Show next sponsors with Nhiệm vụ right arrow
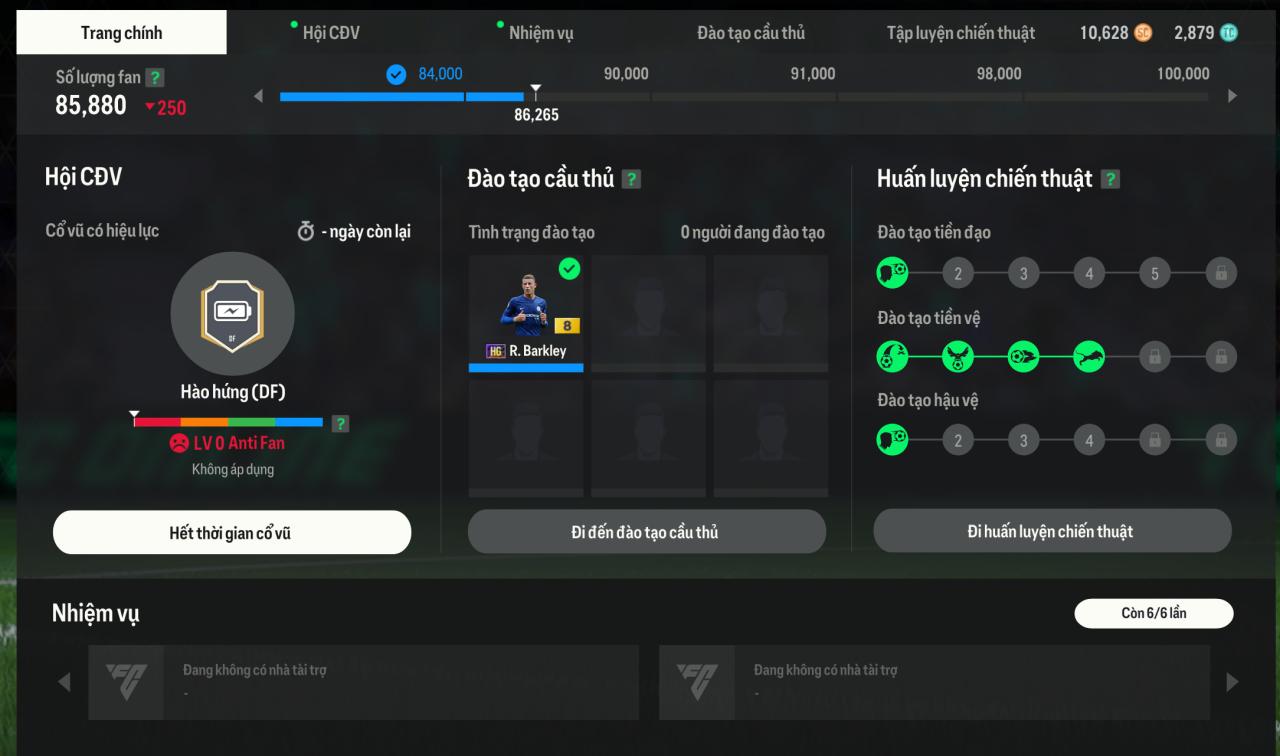 [x=1232, y=682]
